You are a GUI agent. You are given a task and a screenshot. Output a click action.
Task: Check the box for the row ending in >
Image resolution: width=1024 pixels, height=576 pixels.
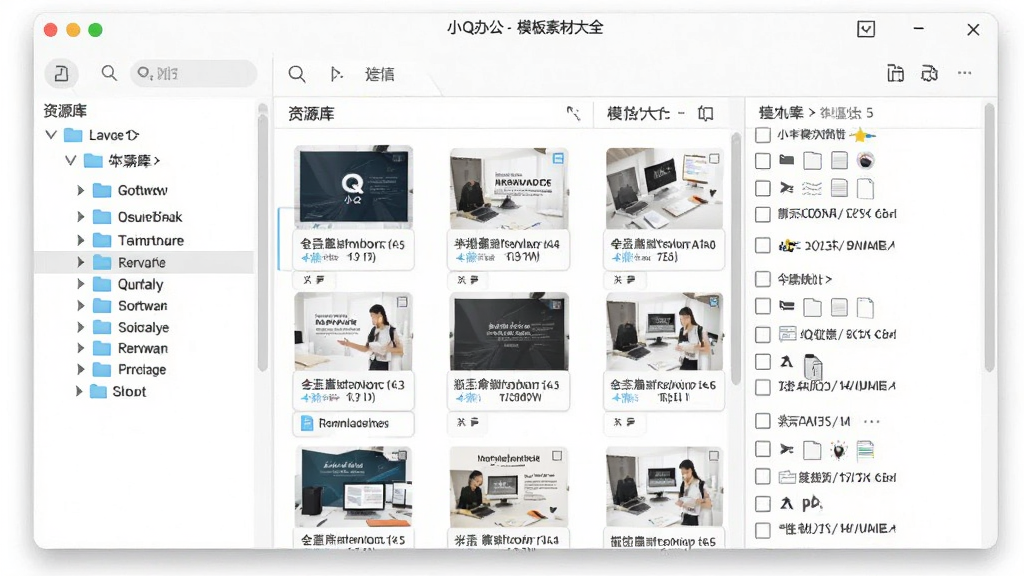[762, 279]
